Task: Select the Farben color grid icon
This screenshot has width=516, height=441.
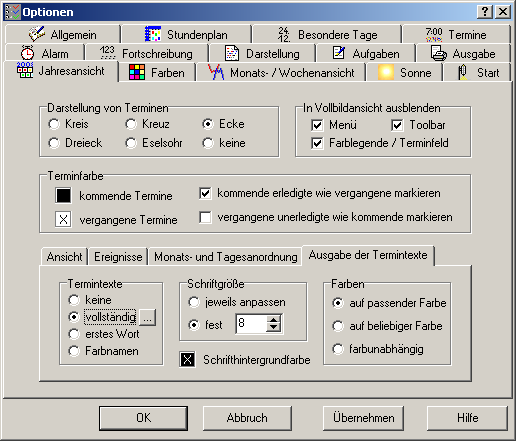Action: point(137,72)
